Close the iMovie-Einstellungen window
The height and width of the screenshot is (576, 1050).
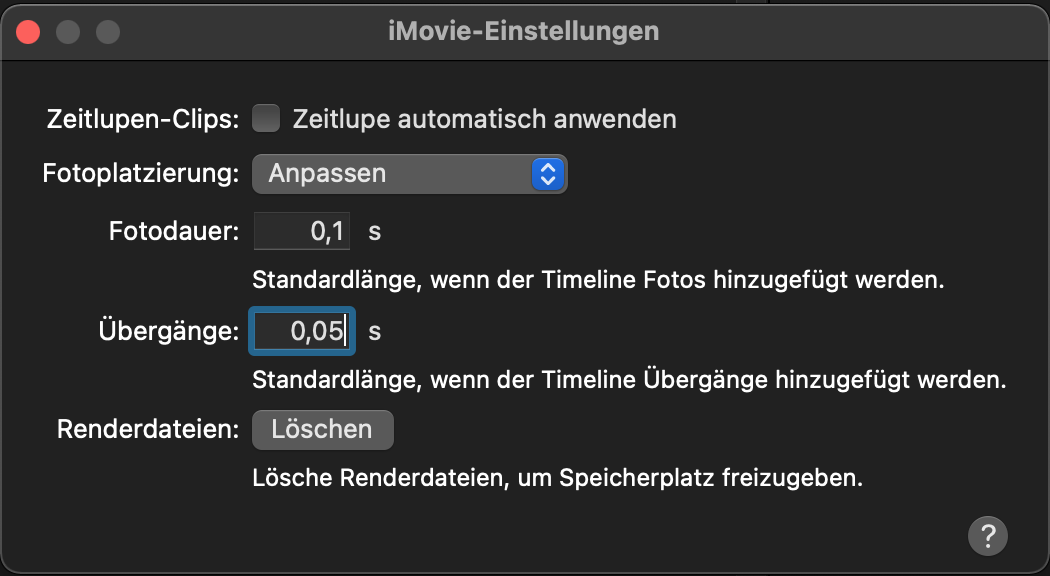pos(28,32)
